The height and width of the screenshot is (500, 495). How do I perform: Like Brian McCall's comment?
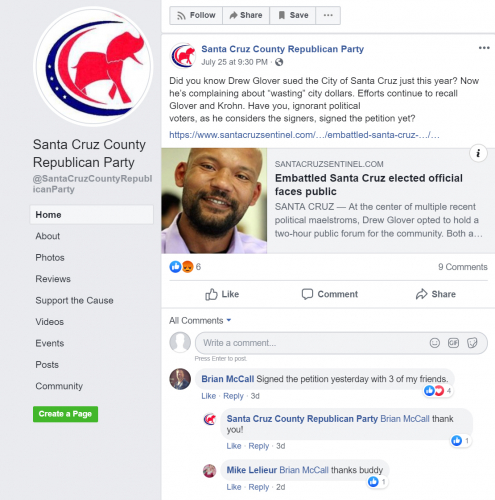click(x=208, y=396)
